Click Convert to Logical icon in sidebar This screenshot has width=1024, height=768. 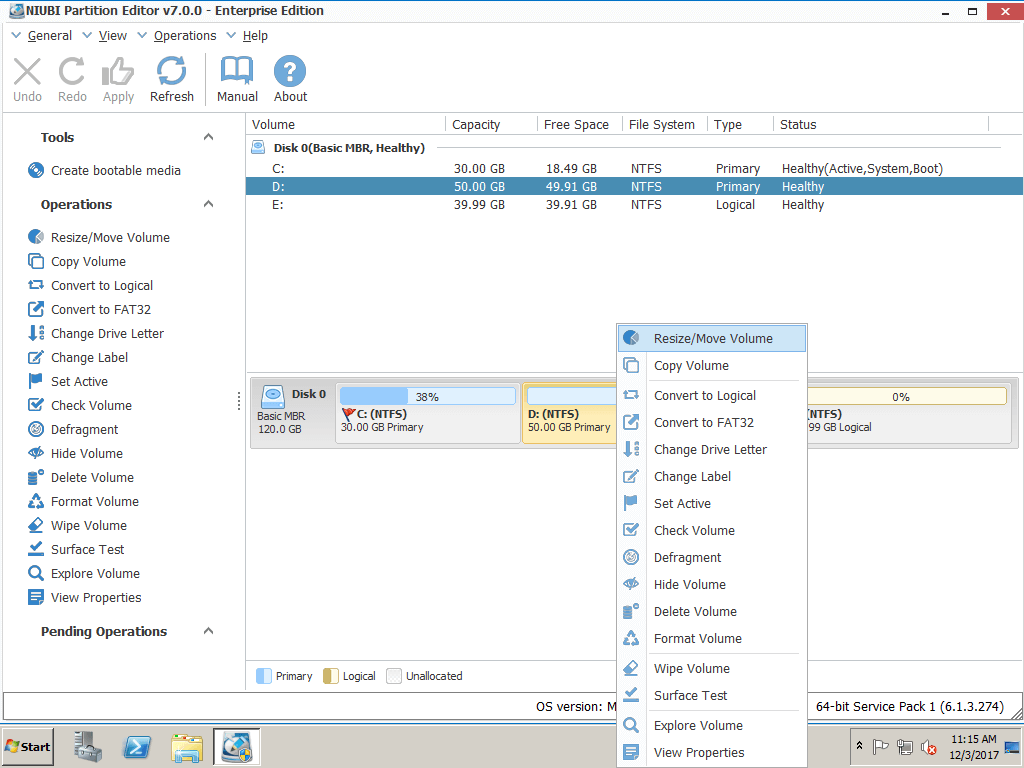point(36,285)
